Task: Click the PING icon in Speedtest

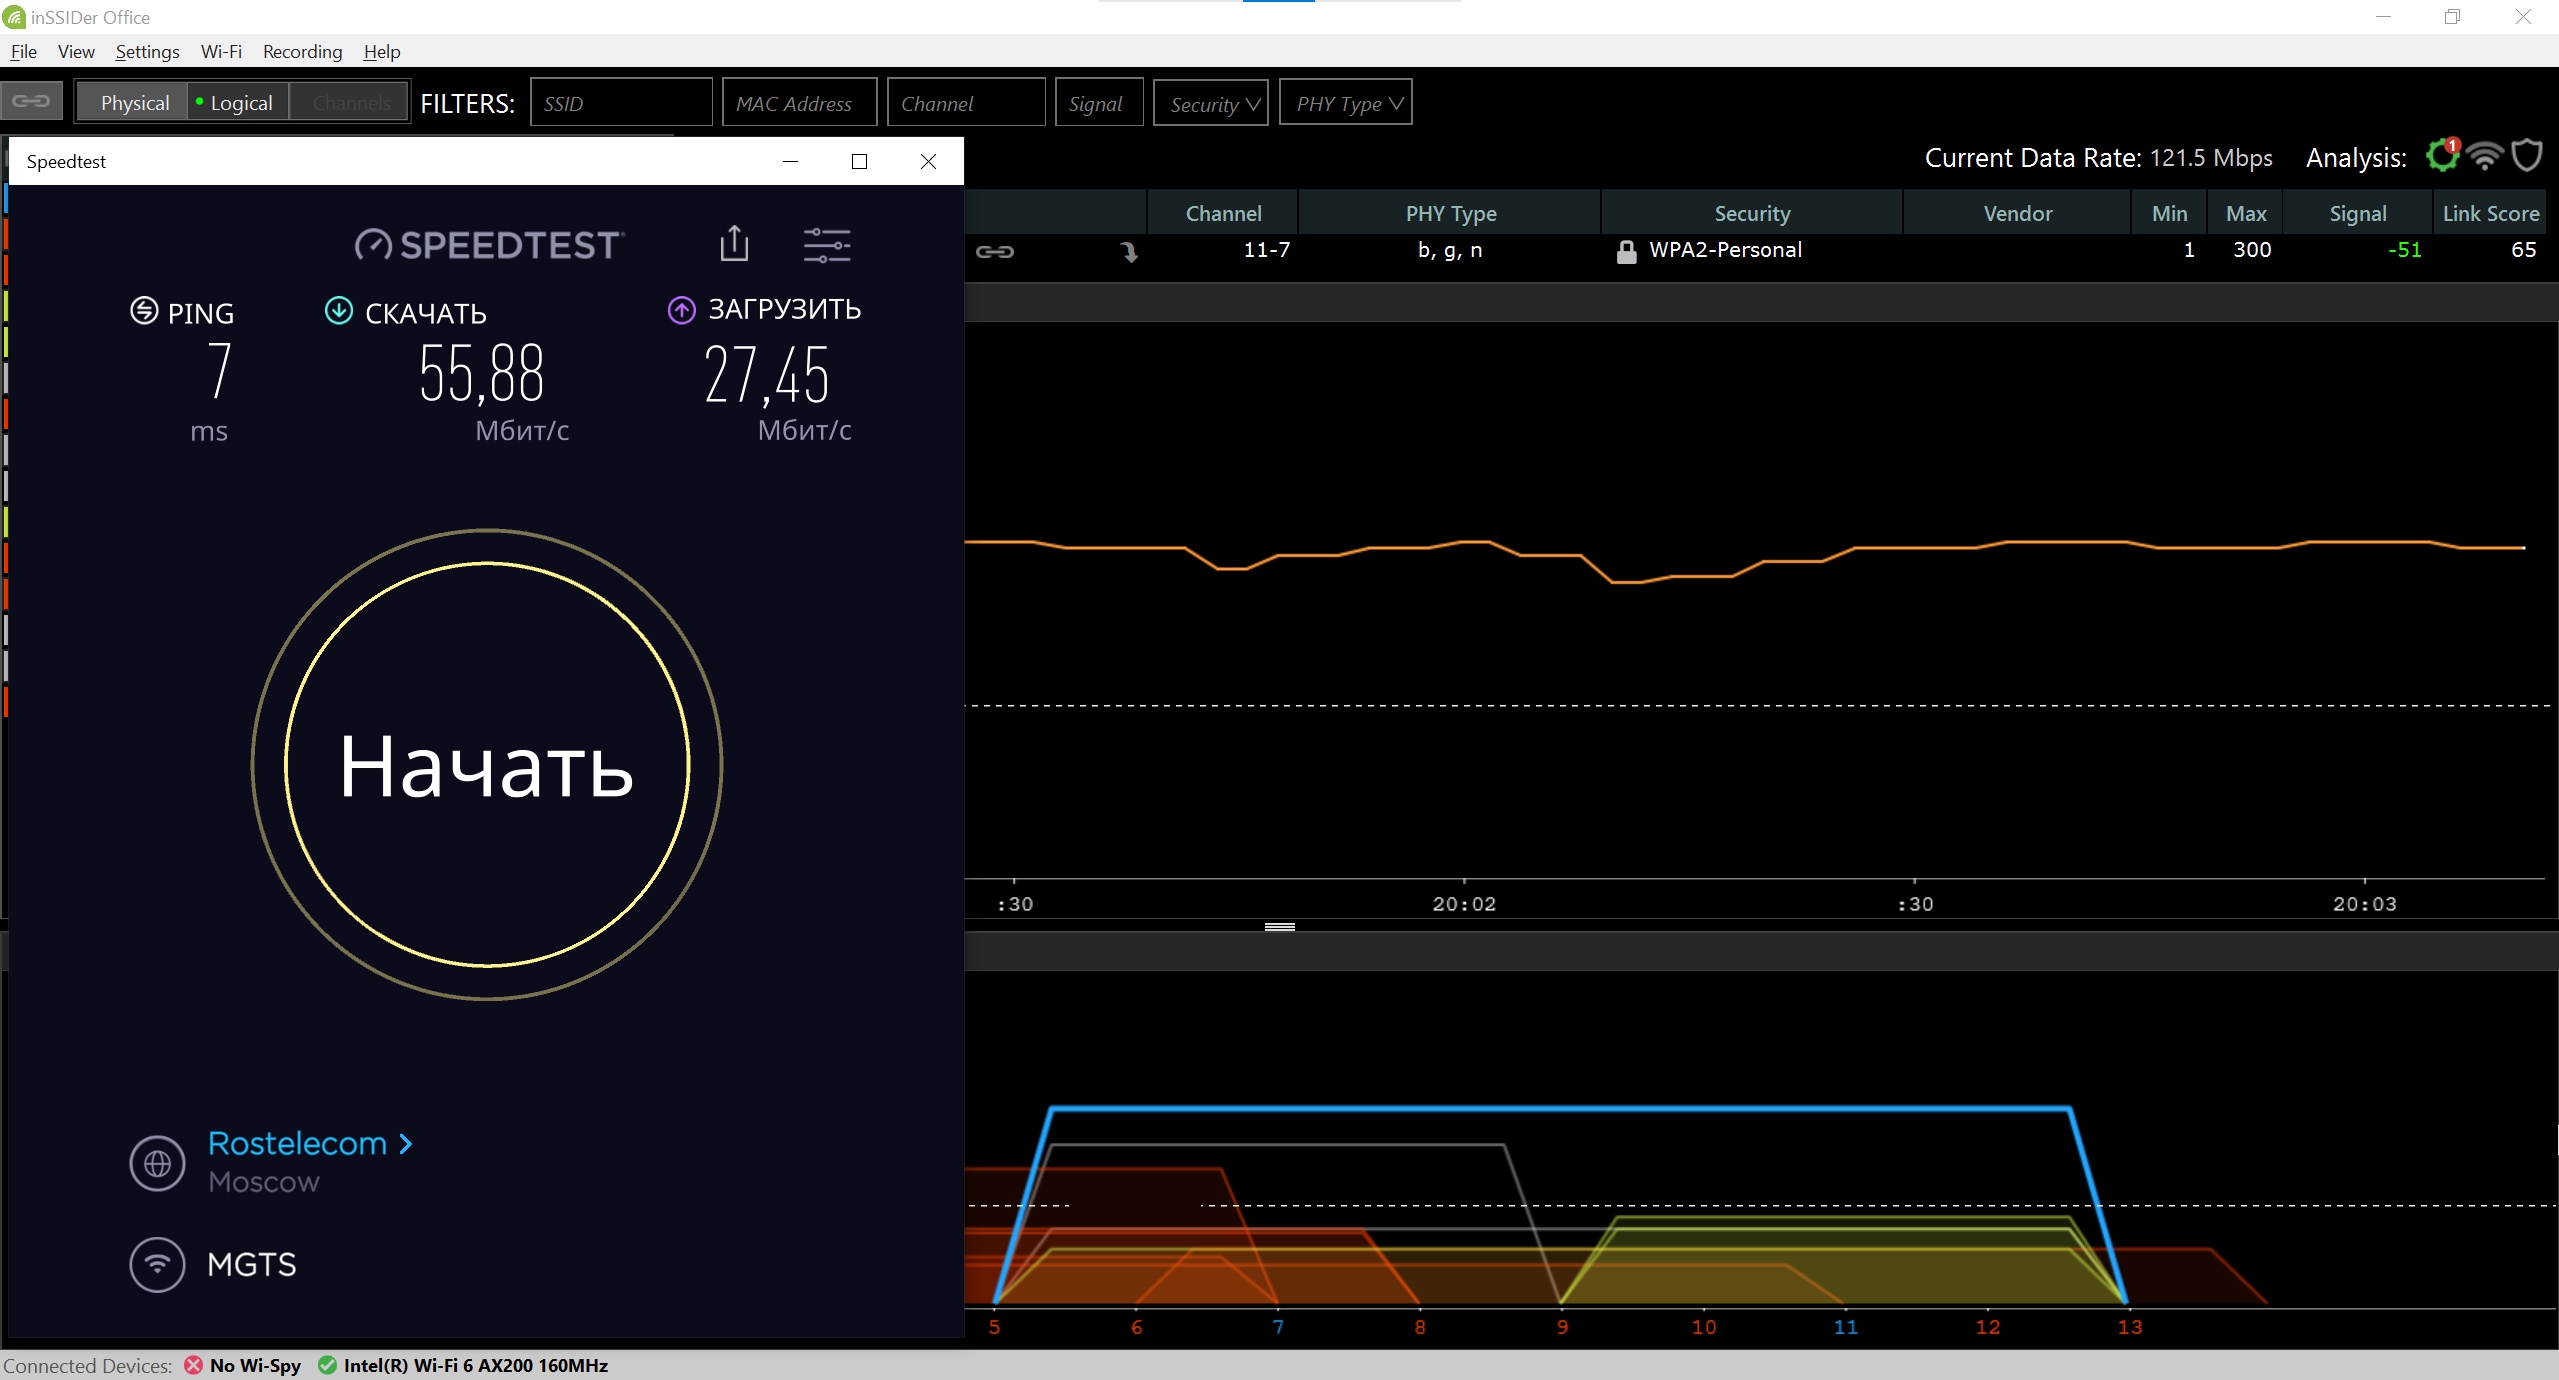Action: (x=144, y=311)
